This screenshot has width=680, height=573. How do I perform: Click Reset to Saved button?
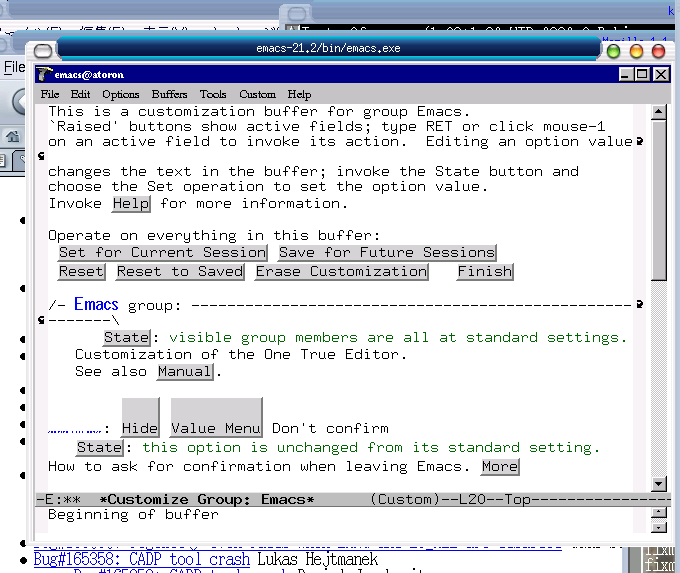tap(180, 272)
